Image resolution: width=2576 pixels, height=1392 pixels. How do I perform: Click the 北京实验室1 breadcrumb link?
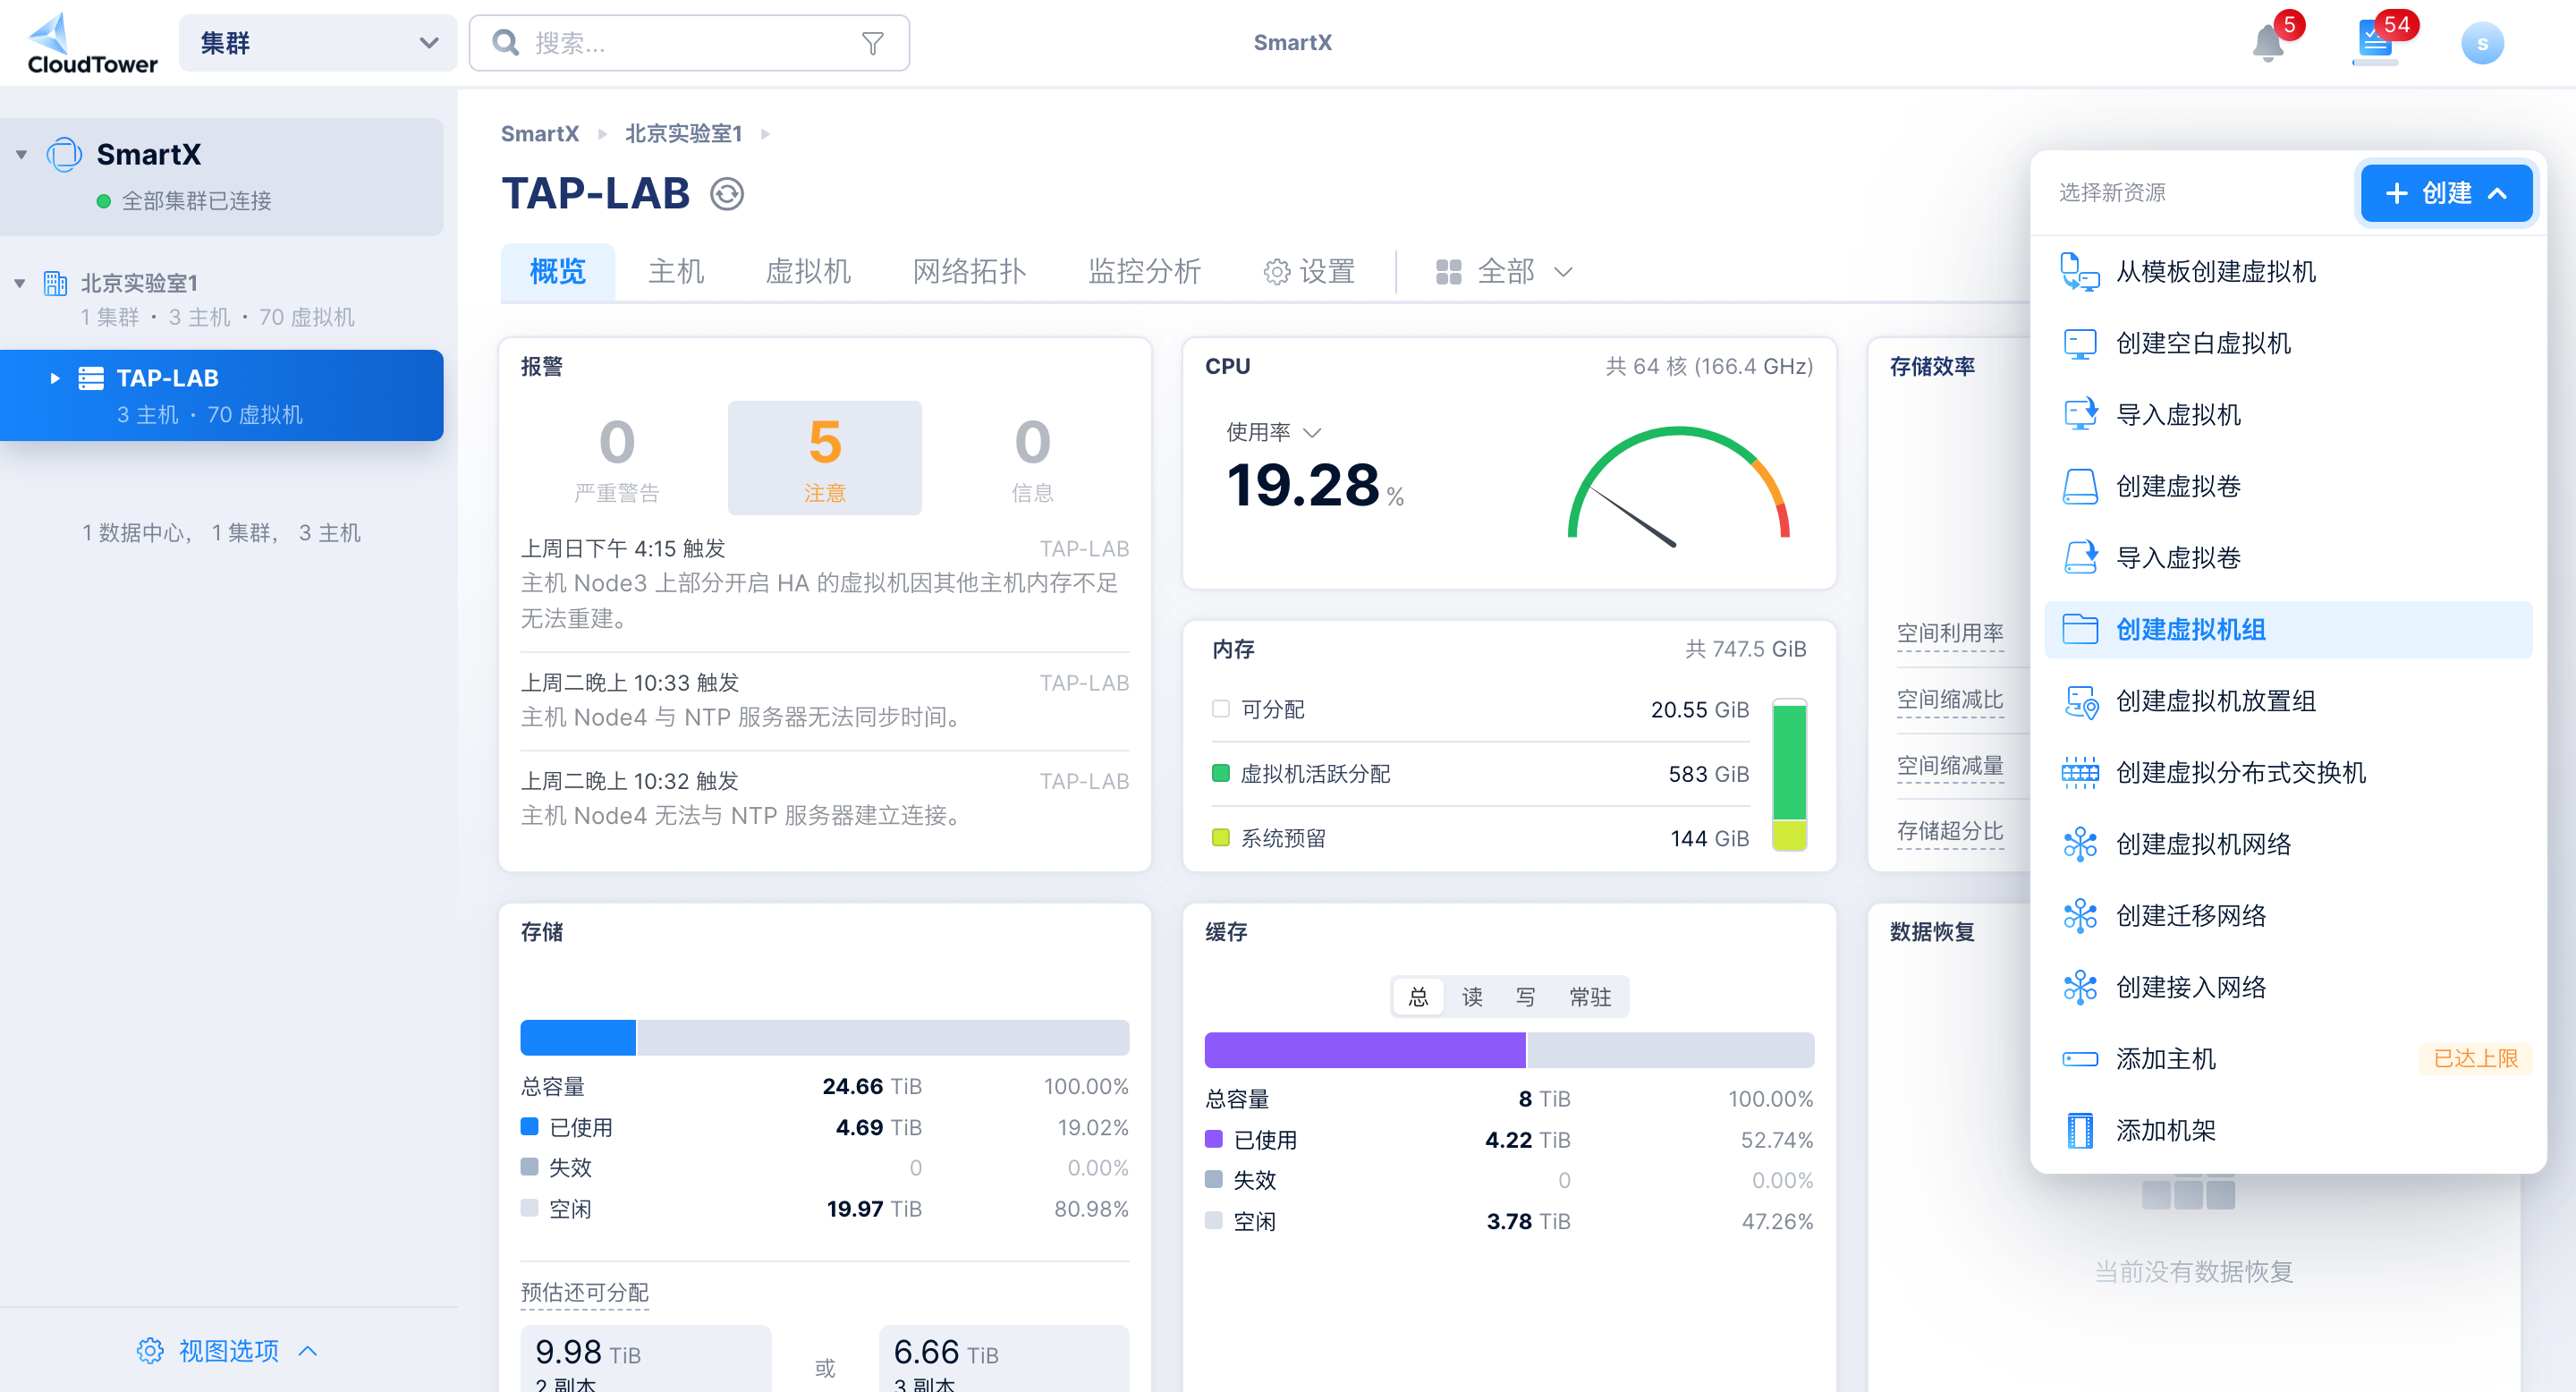684,134
